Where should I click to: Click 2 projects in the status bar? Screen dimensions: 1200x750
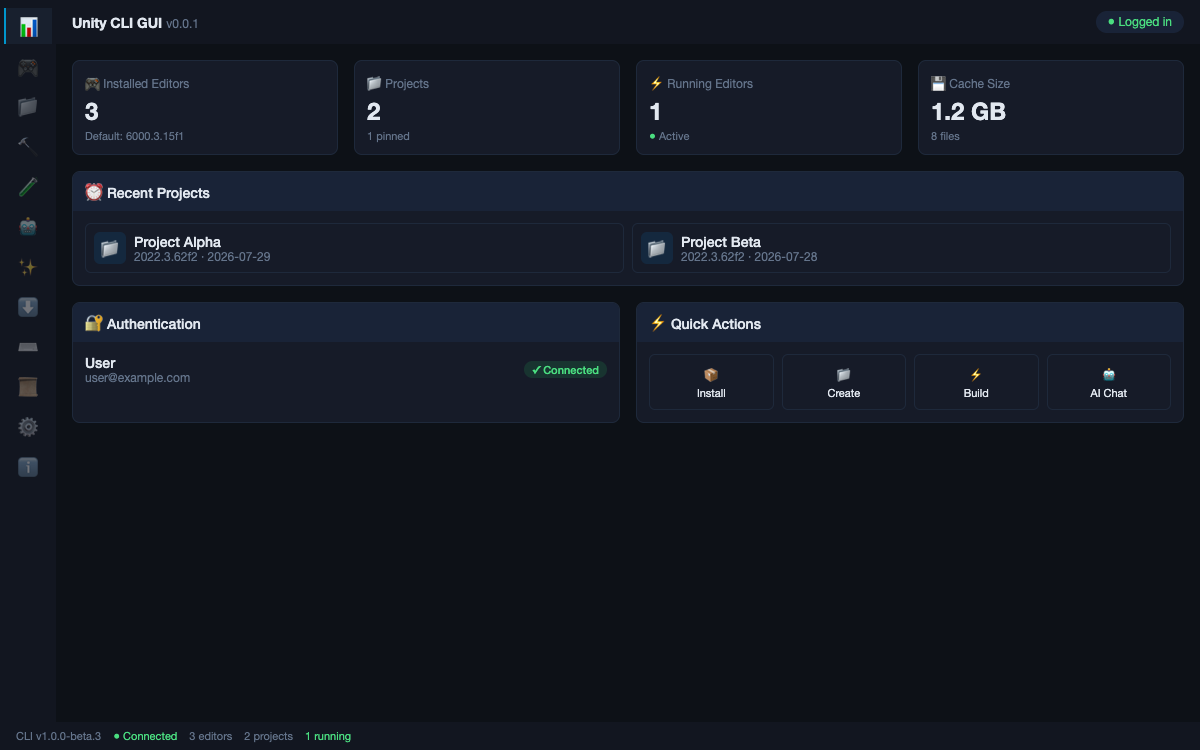pyautogui.click(x=268, y=736)
